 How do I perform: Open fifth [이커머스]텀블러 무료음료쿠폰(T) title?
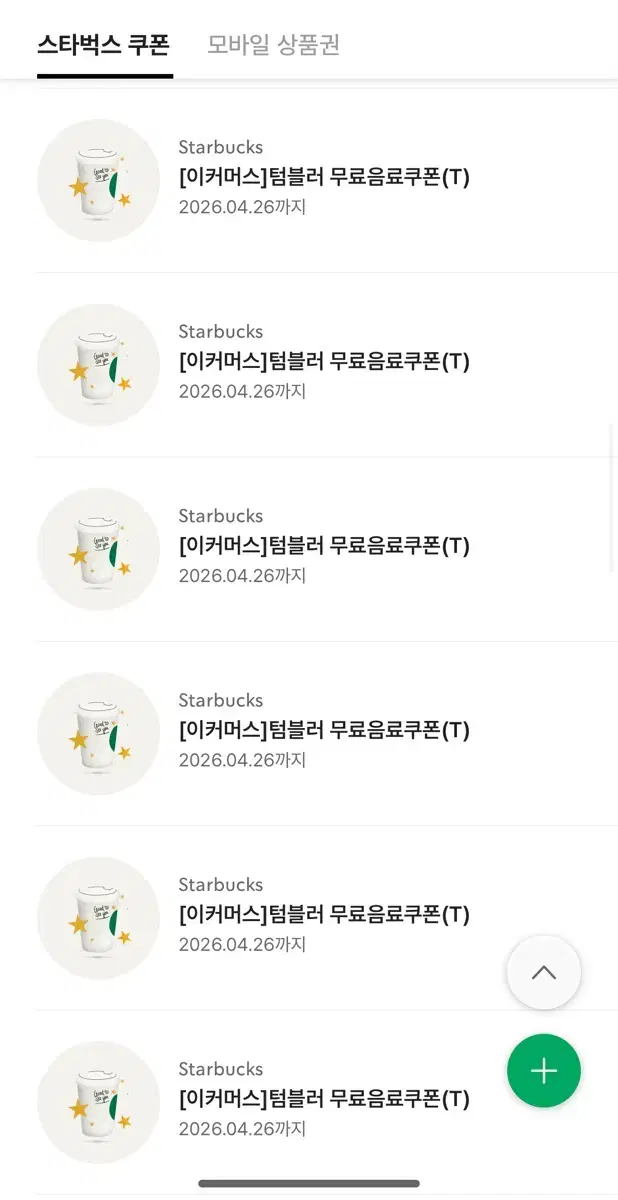(x=324, y=914)
